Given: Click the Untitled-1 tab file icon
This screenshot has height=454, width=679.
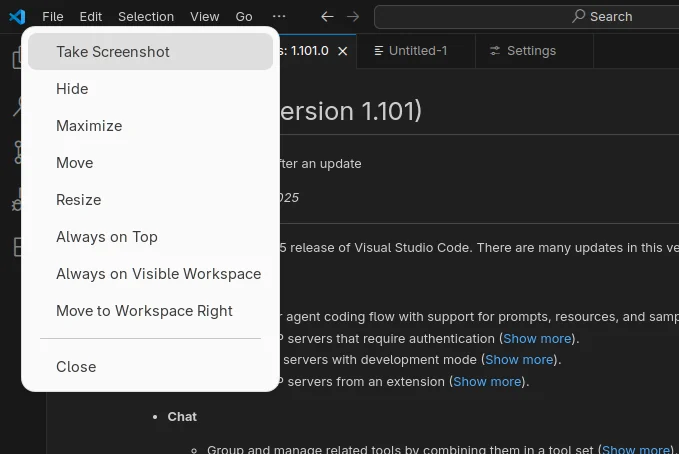Looking at the screenshot, I should pyautogui.click(x=378, y=51).
